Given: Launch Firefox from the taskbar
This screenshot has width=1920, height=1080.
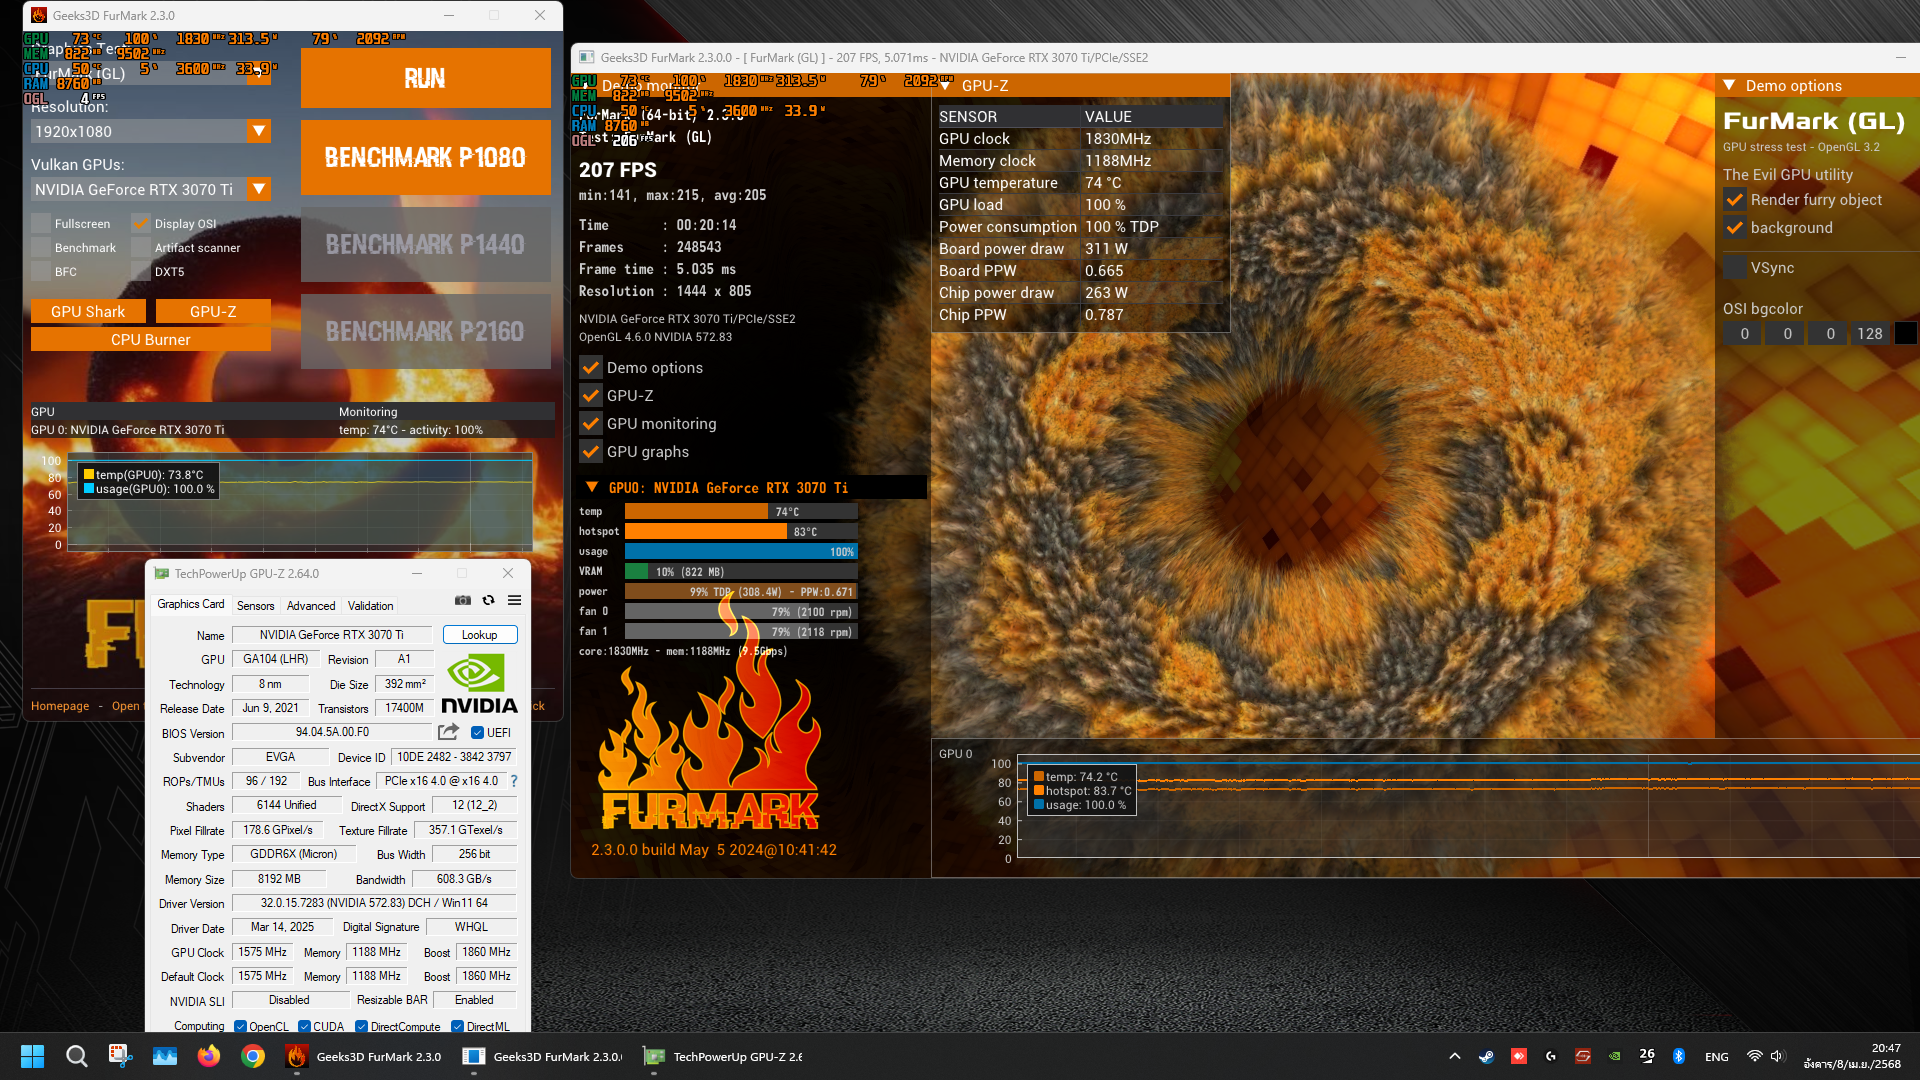Looking at the screenshot, I should [208, 1056].
